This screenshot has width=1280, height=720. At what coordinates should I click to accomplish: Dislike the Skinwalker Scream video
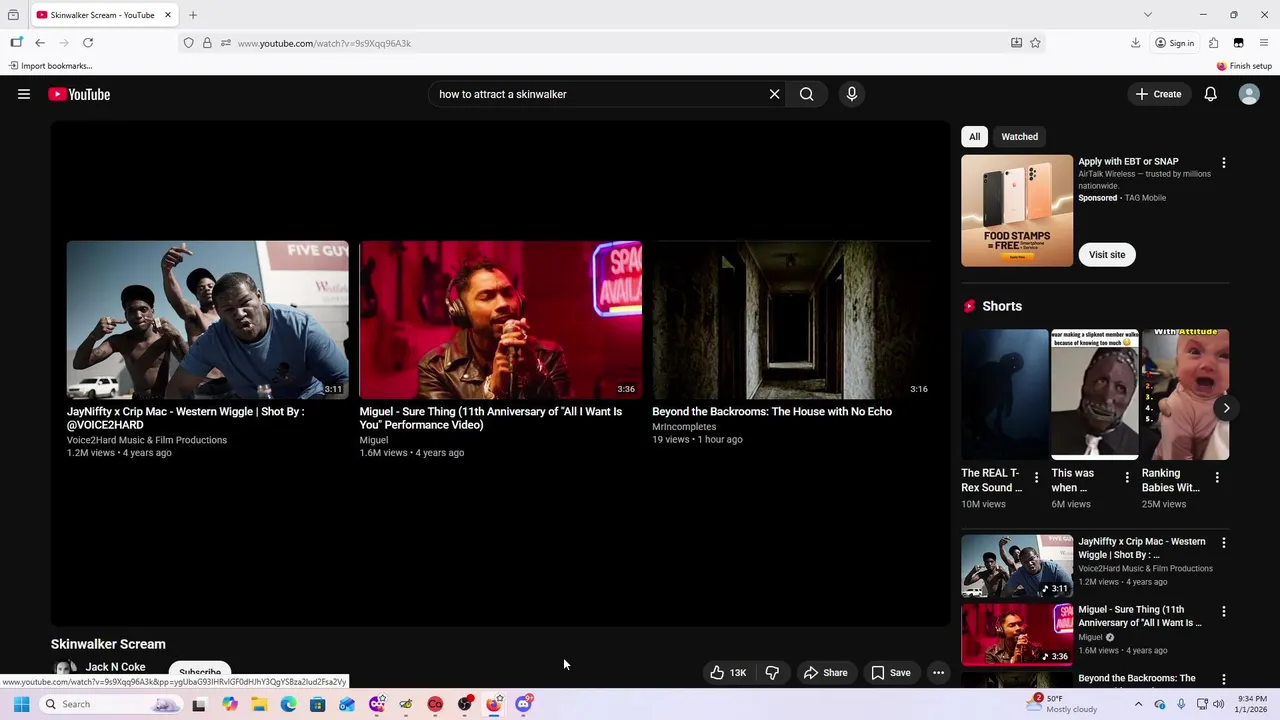[772, 673]
